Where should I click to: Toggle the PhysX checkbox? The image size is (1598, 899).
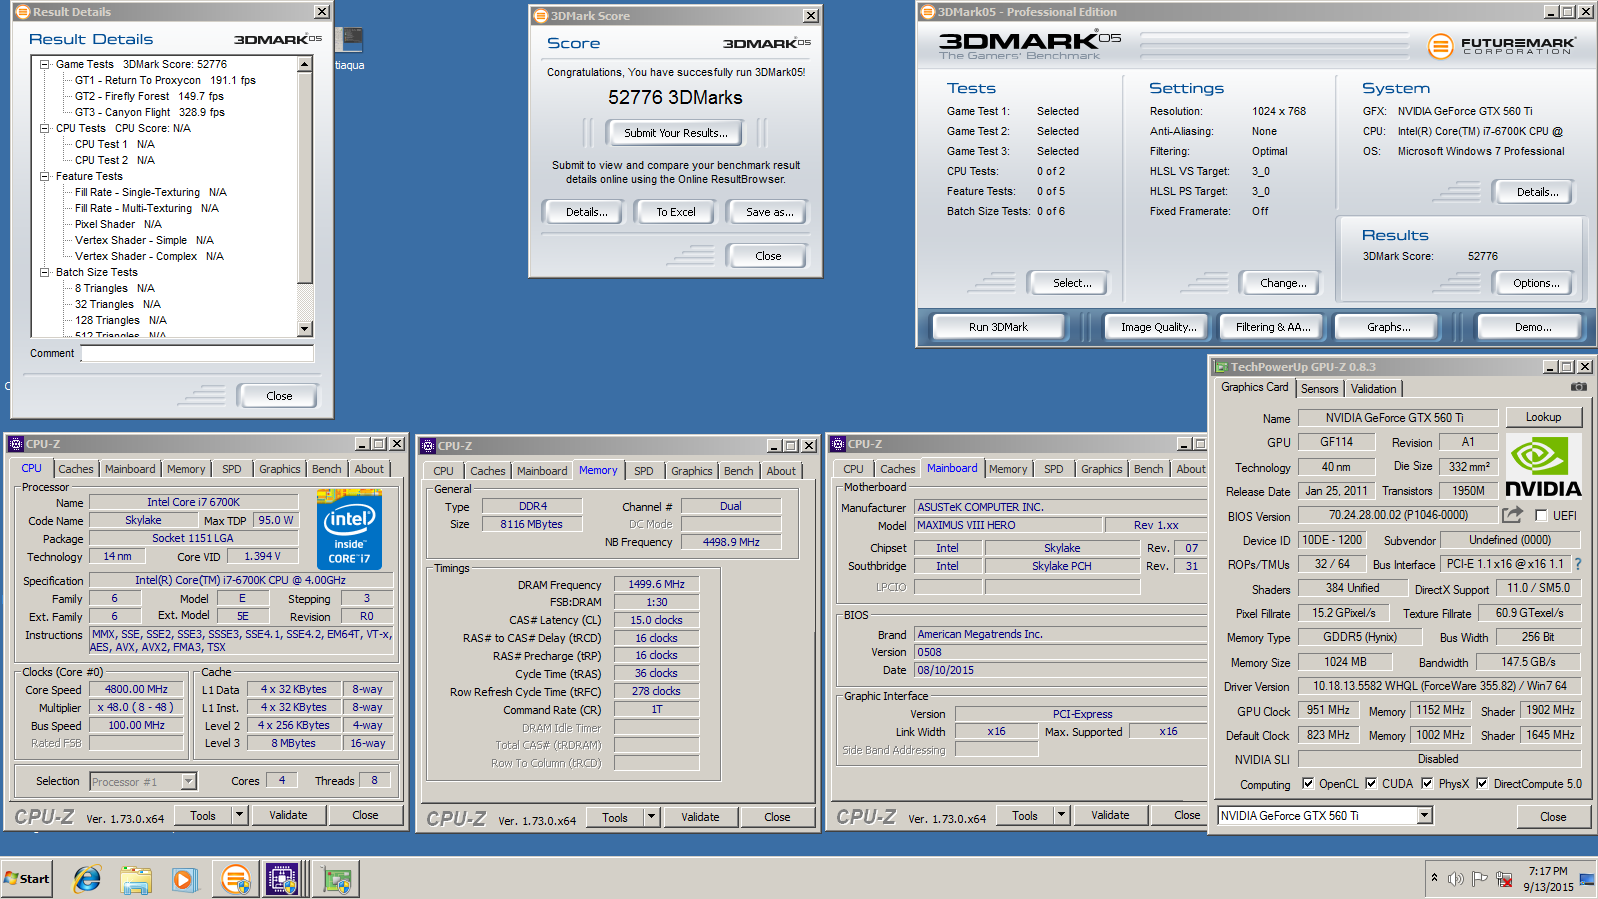tap(1427, 784)
